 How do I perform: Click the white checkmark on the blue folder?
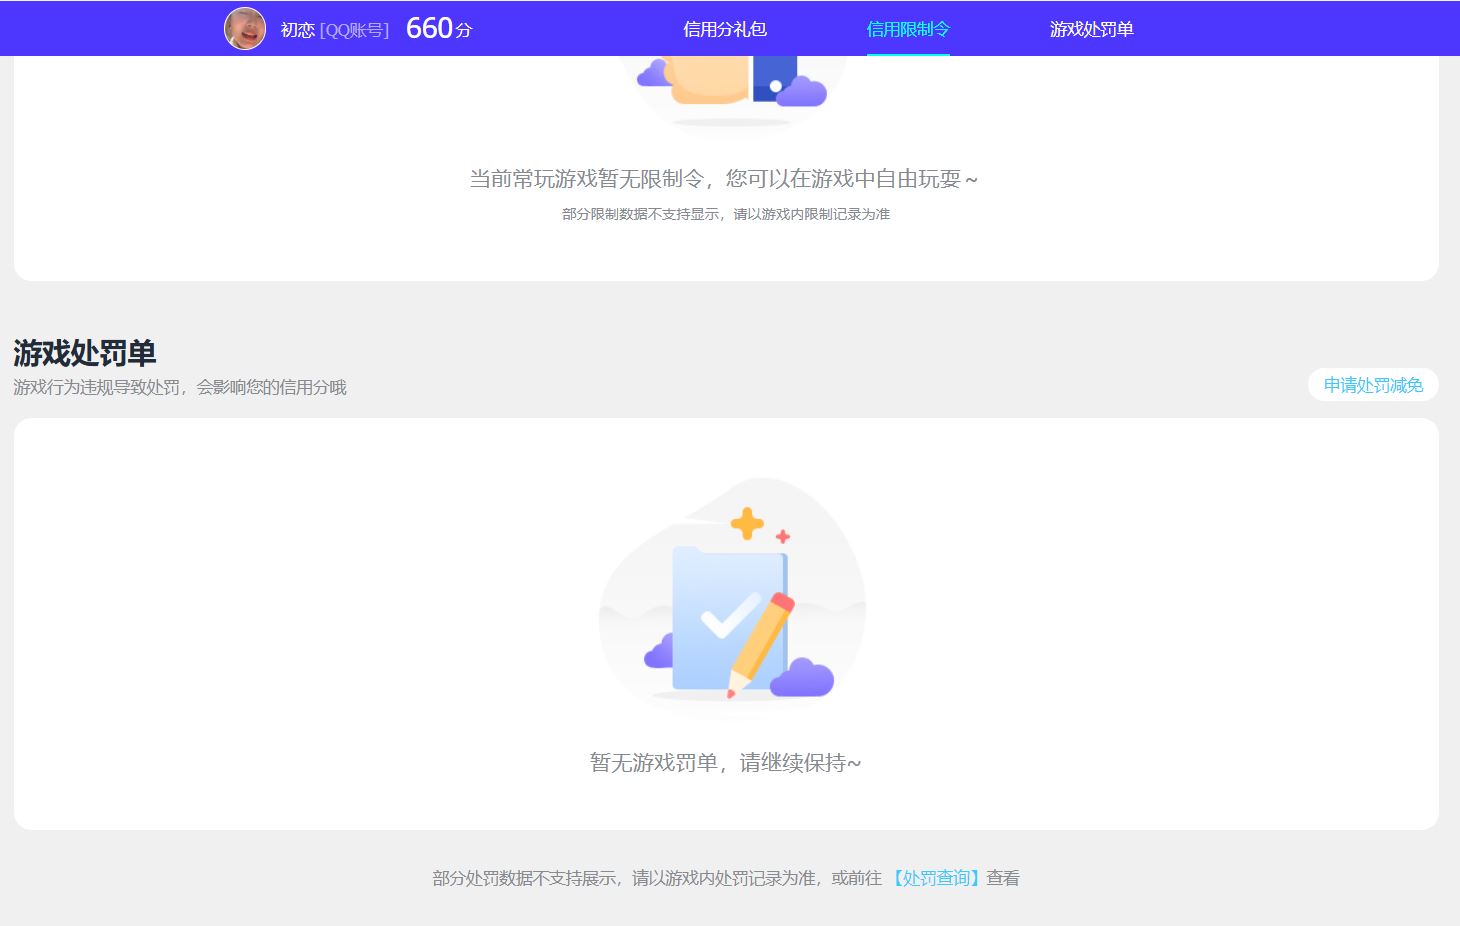[x=730, y=615]
